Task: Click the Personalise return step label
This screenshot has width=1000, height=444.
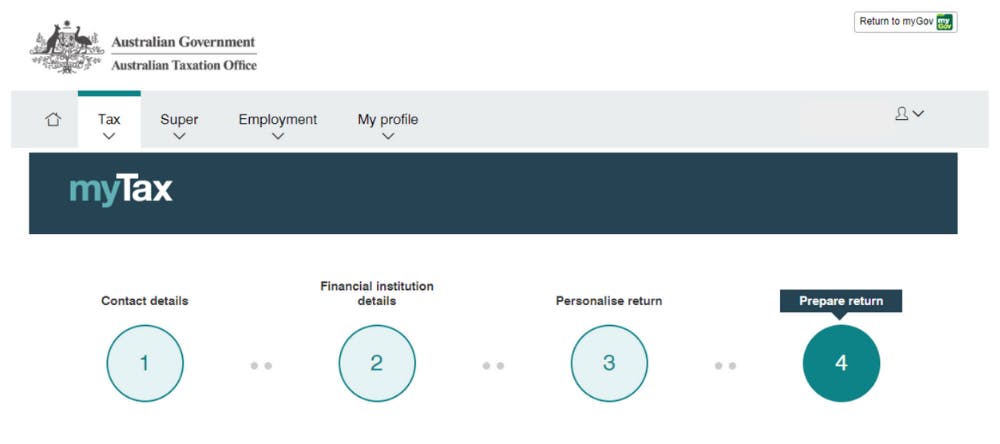Action: point(609,301)
